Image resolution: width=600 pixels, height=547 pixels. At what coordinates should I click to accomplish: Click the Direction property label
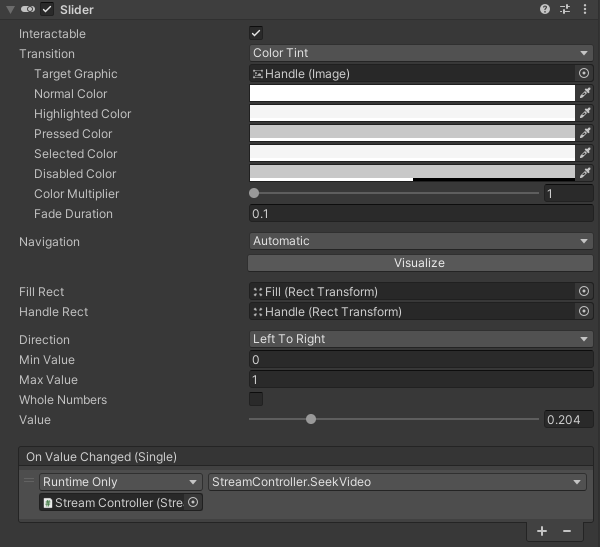pyautogui.click(x=44, y=340)
